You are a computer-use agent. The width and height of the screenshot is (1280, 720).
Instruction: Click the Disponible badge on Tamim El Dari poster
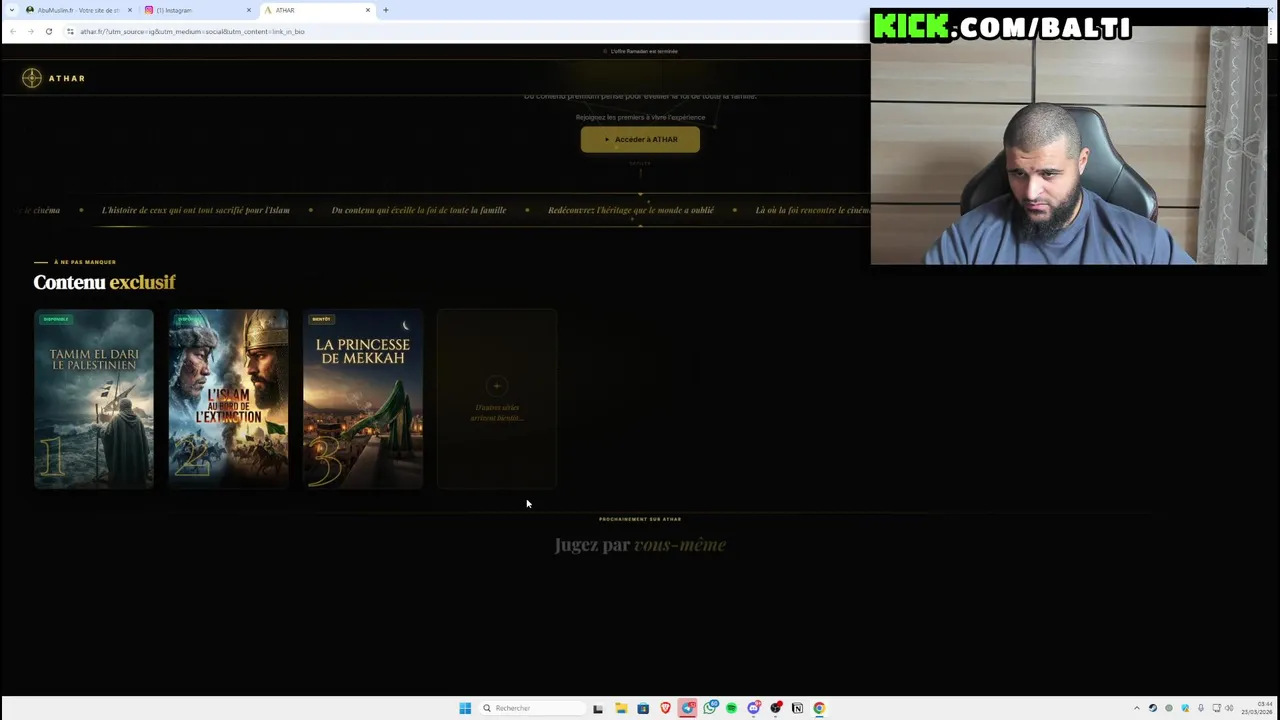tap(56, 319)
